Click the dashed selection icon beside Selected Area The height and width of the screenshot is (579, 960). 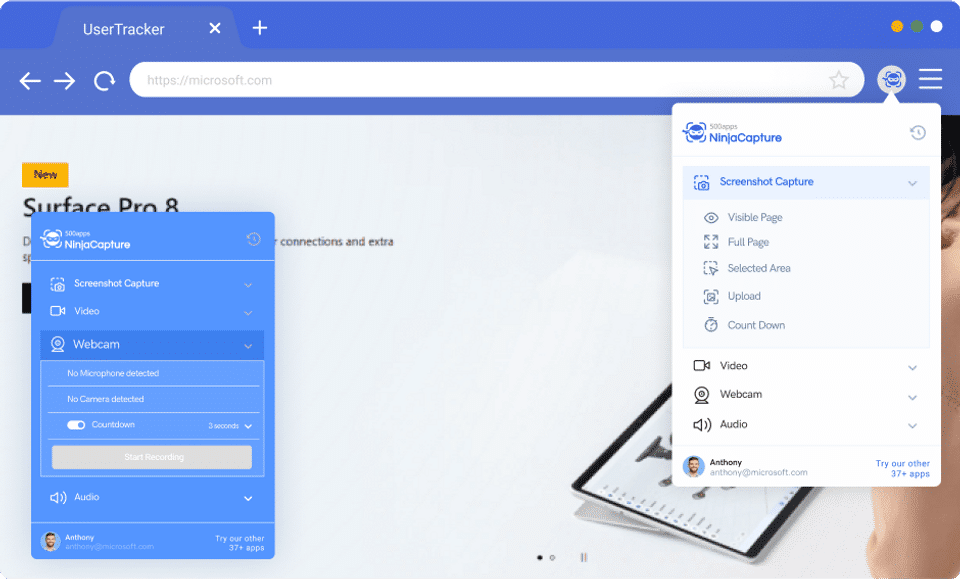711,268
